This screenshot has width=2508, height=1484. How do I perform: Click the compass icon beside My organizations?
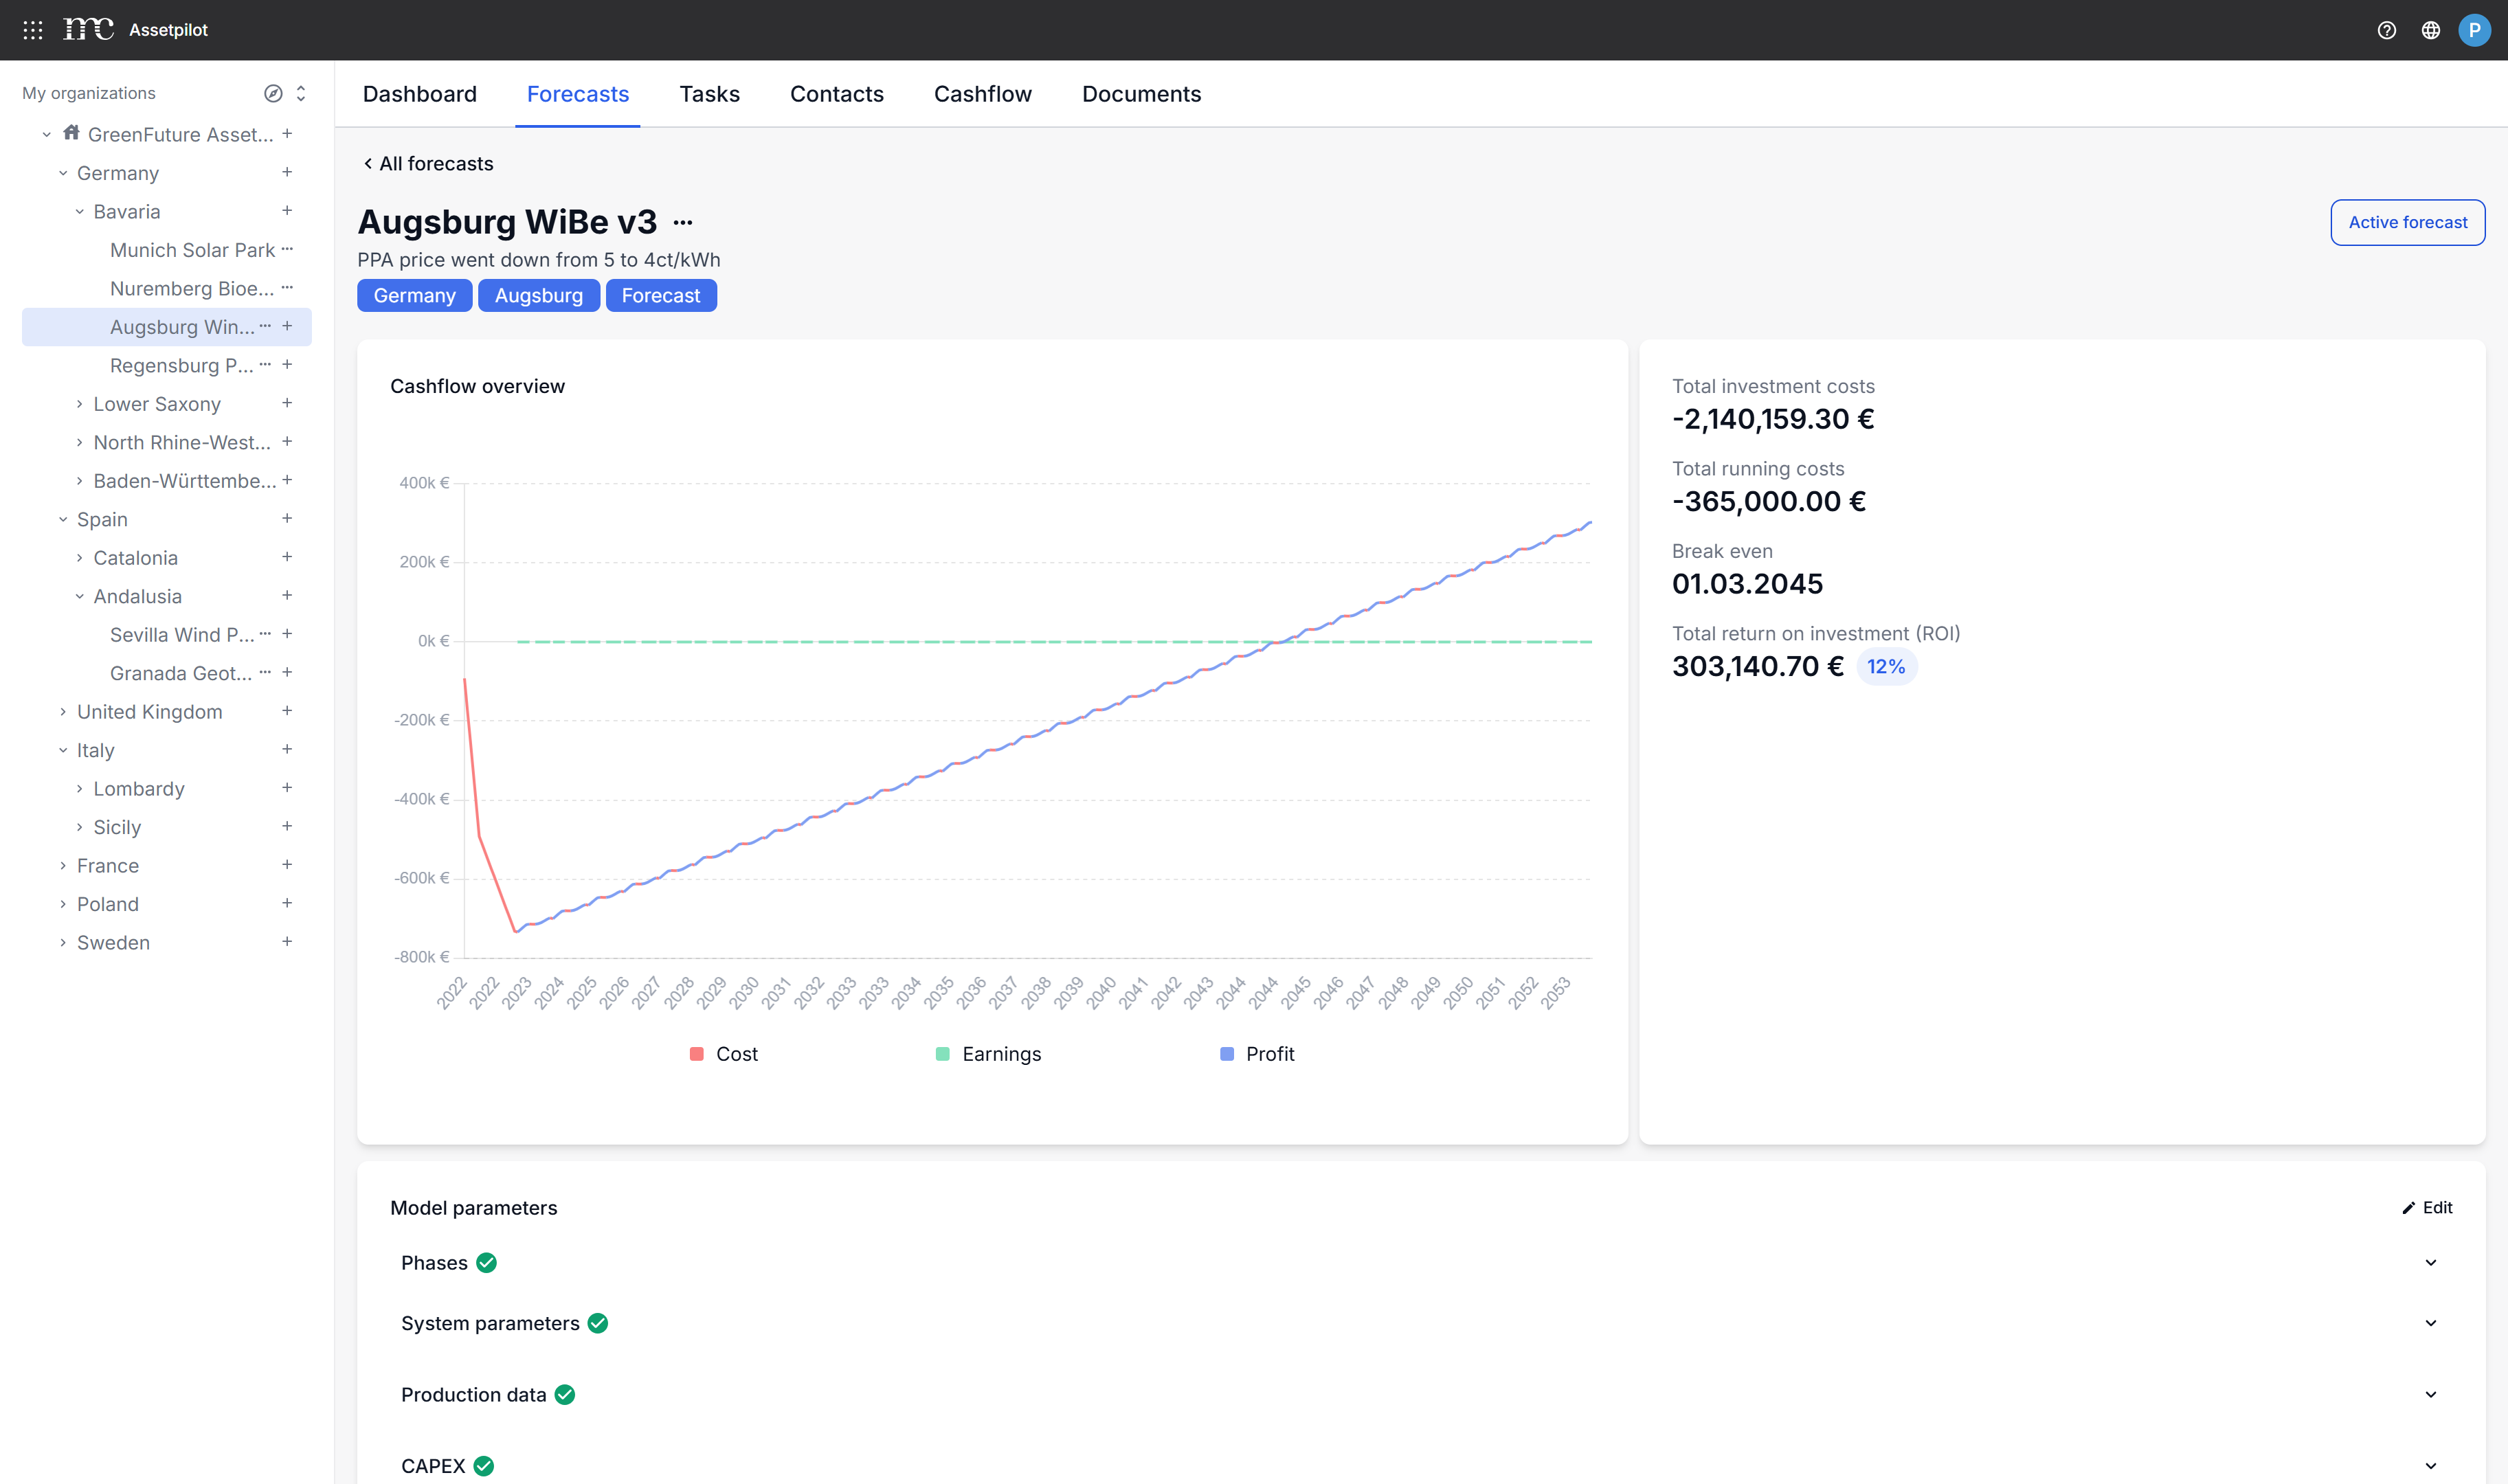point(272,93)
